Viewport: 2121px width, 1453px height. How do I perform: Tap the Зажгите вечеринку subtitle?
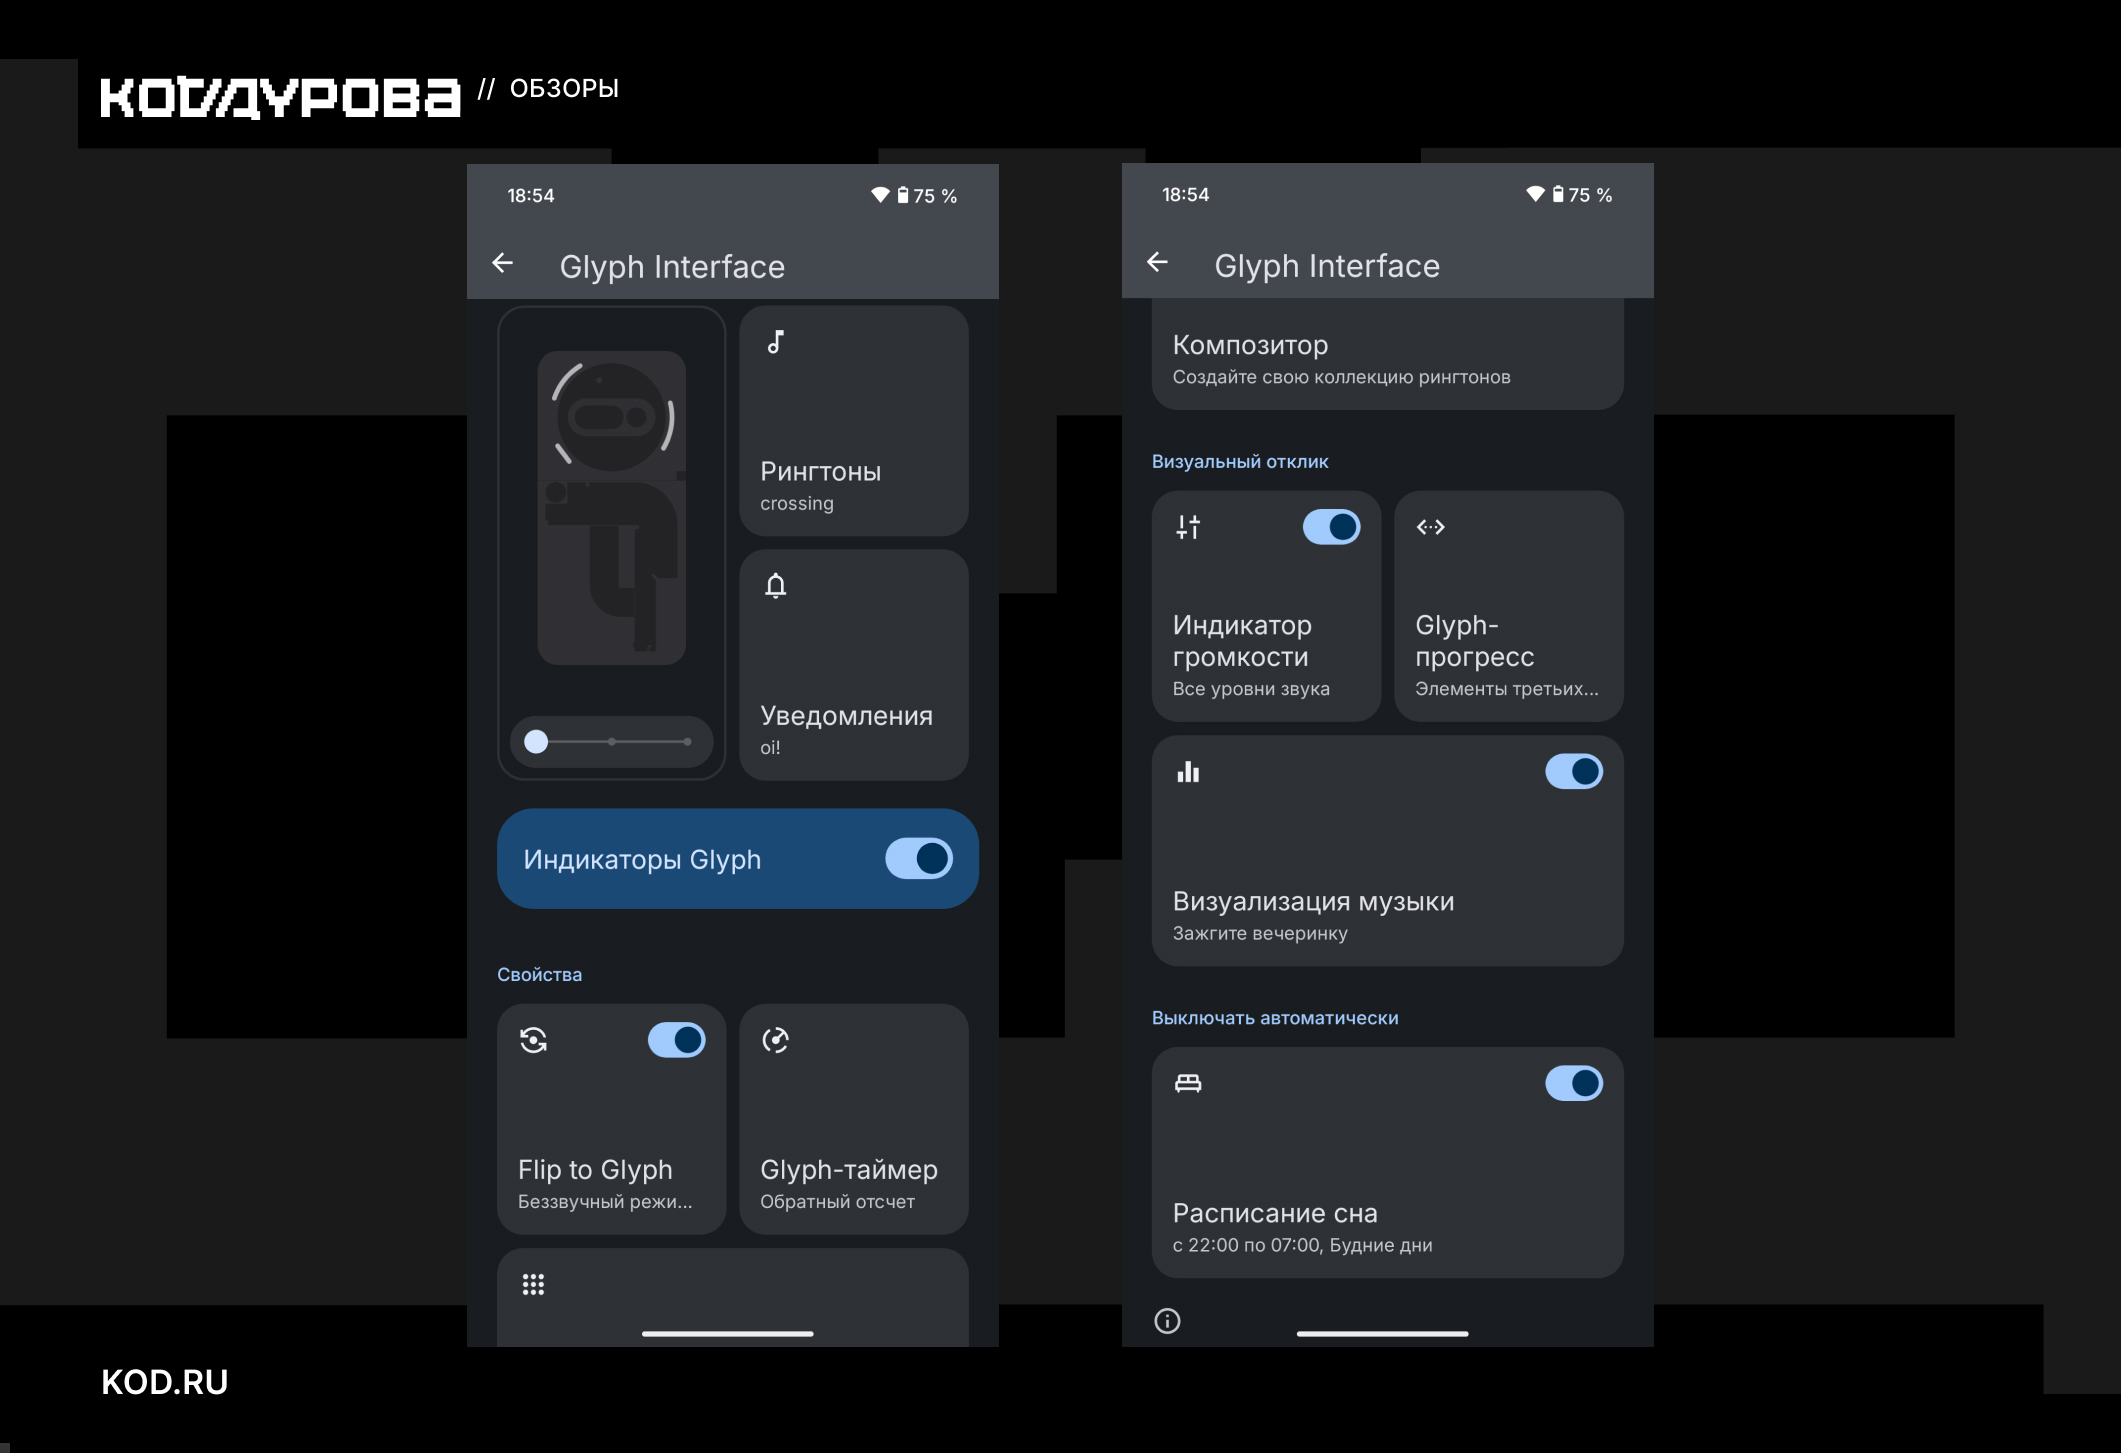click(x=1260, y=933)
